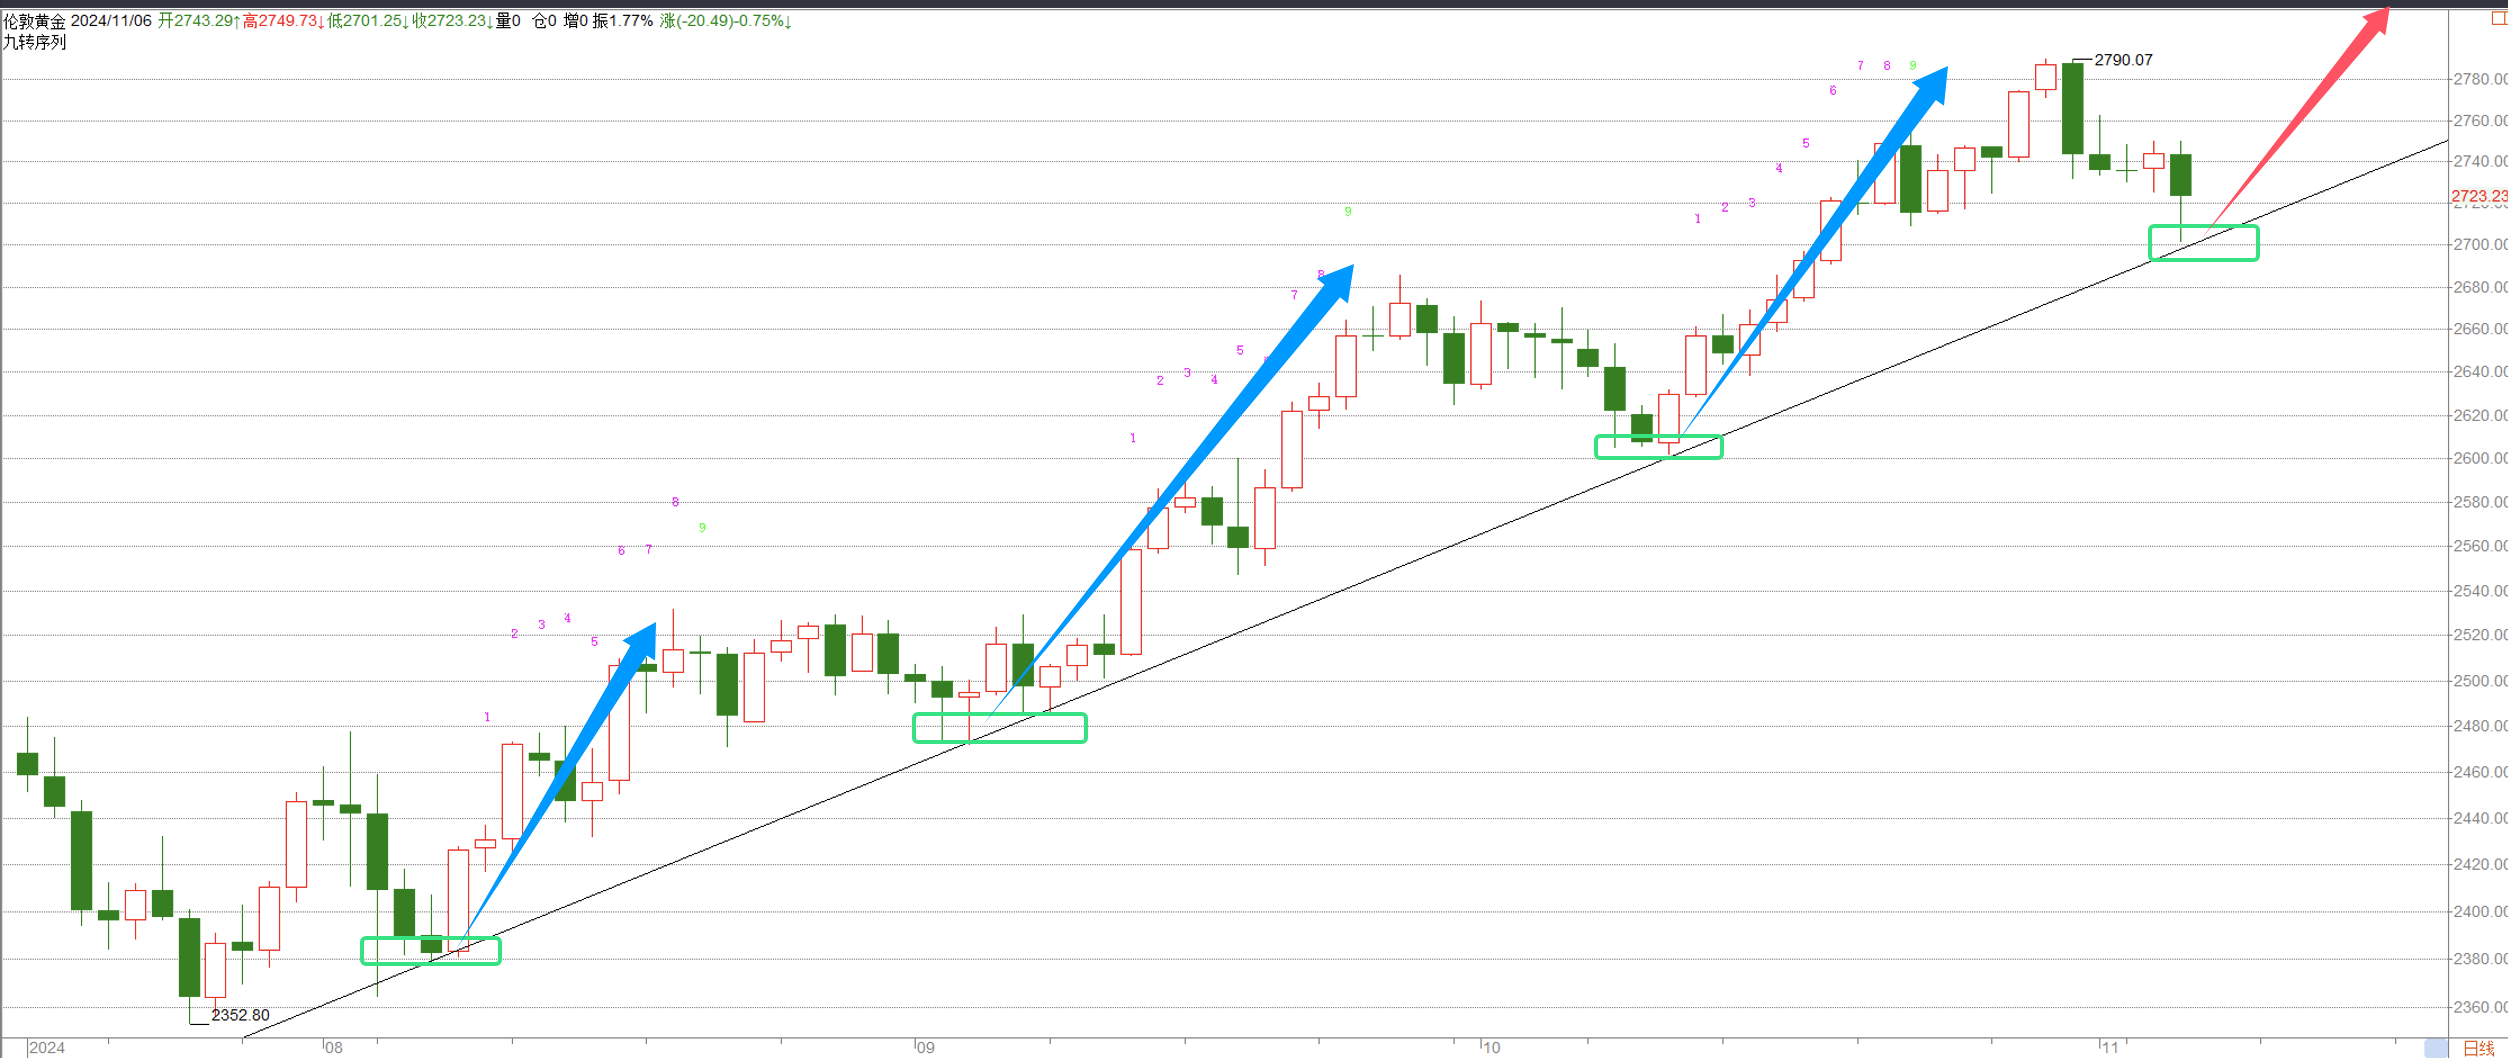
Task: Click the 08 month marker on the time axis
Action: 334,1048
